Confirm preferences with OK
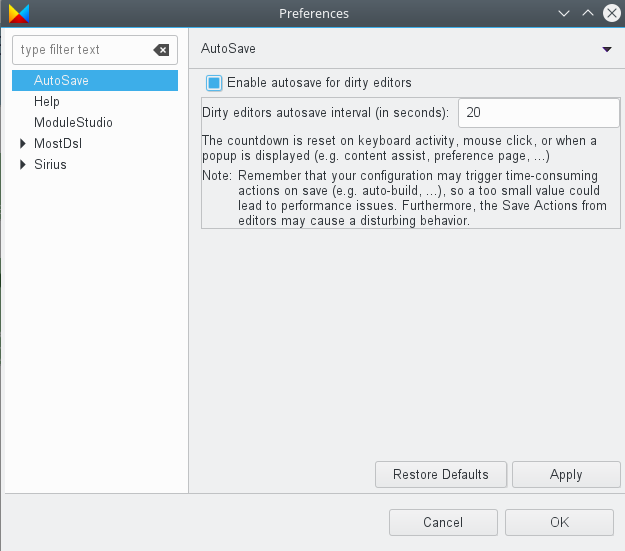Viewport: 625px width, 551px height. point(559,522)
